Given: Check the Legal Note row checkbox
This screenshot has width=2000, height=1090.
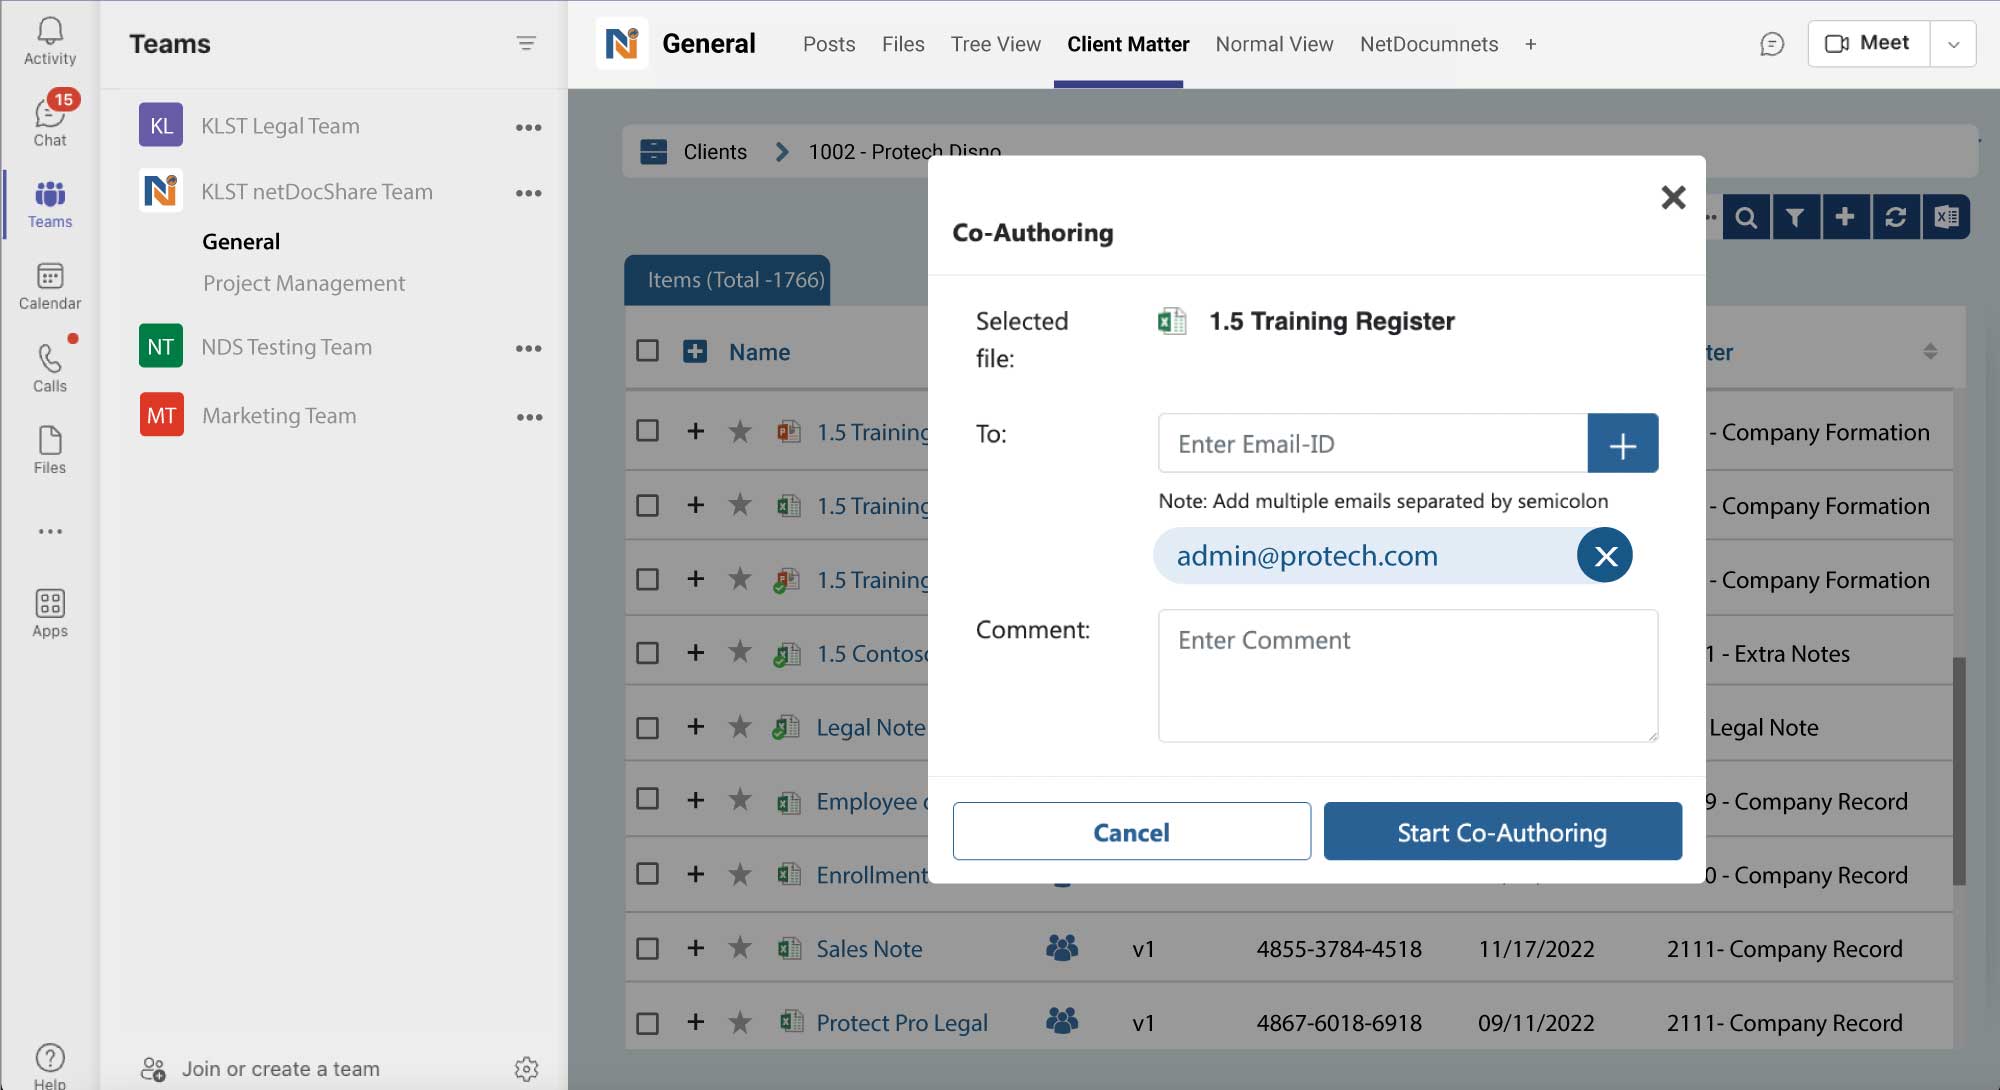Looking at the screenshot, I should click(648, 727).
